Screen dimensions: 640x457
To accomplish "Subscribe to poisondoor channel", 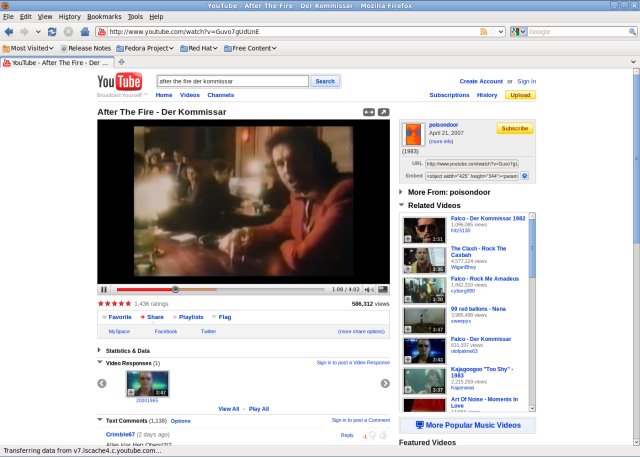I will pyautogui.click(x=515, y=128).
